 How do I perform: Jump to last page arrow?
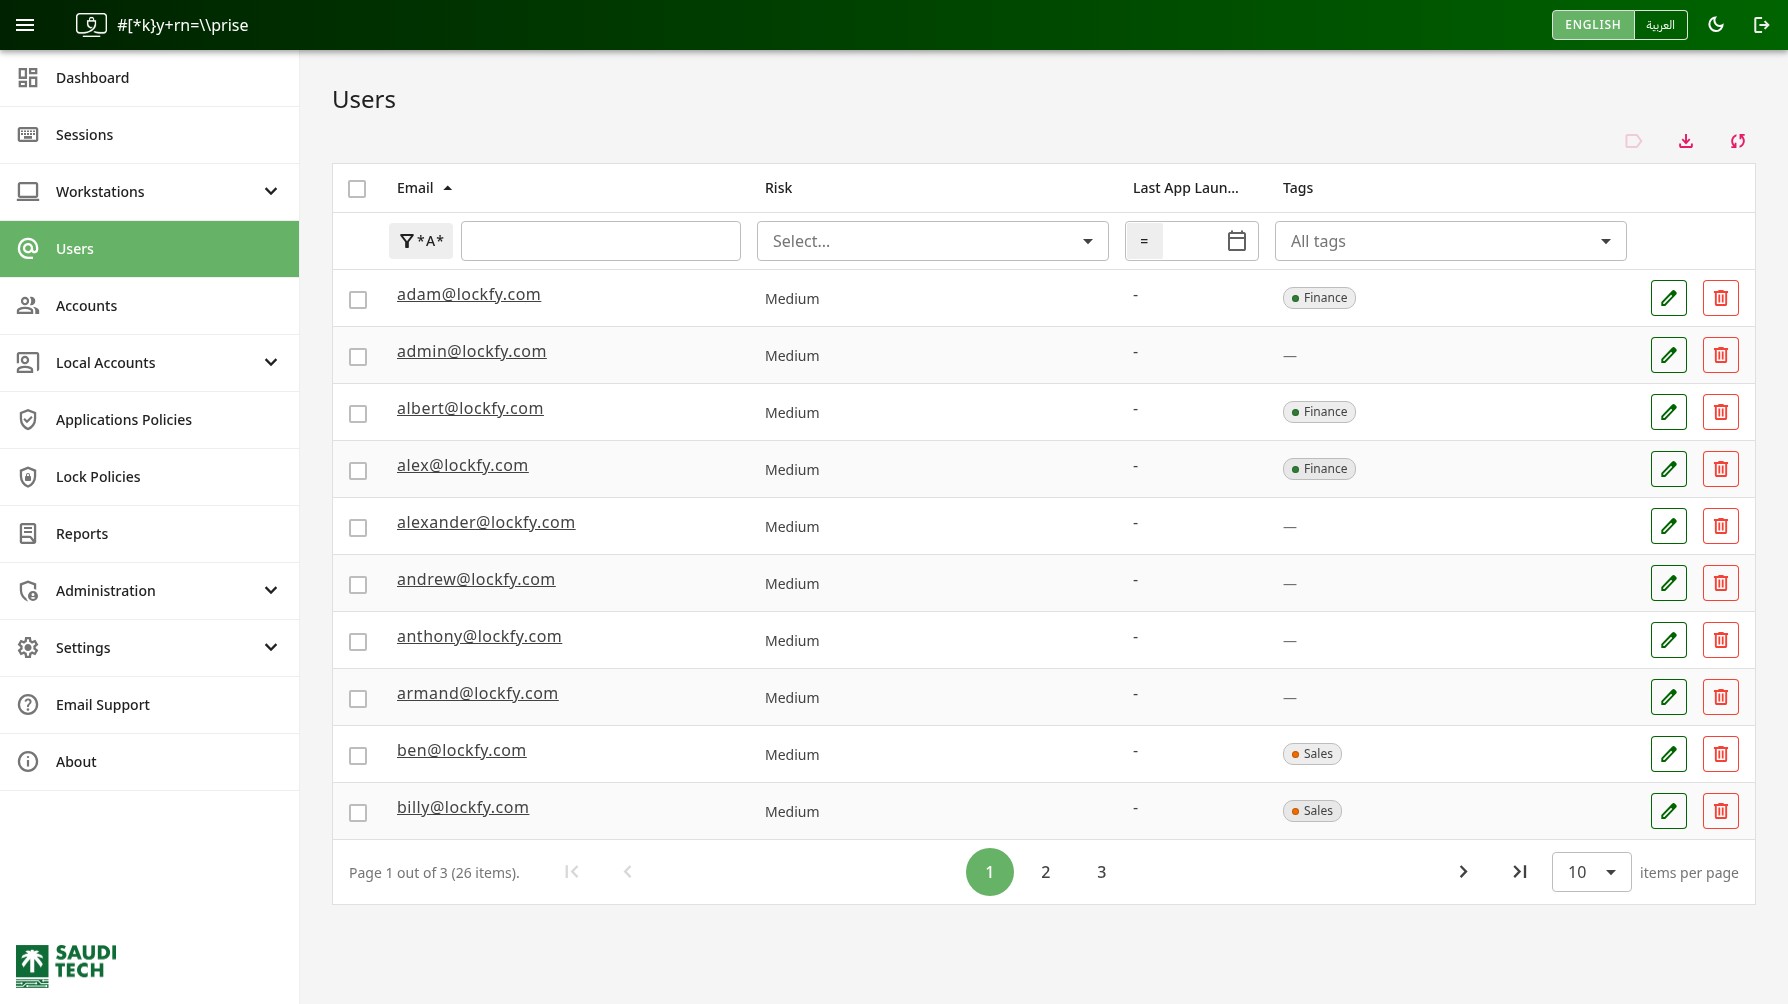pyautogui.click(x=1520, y=872)
